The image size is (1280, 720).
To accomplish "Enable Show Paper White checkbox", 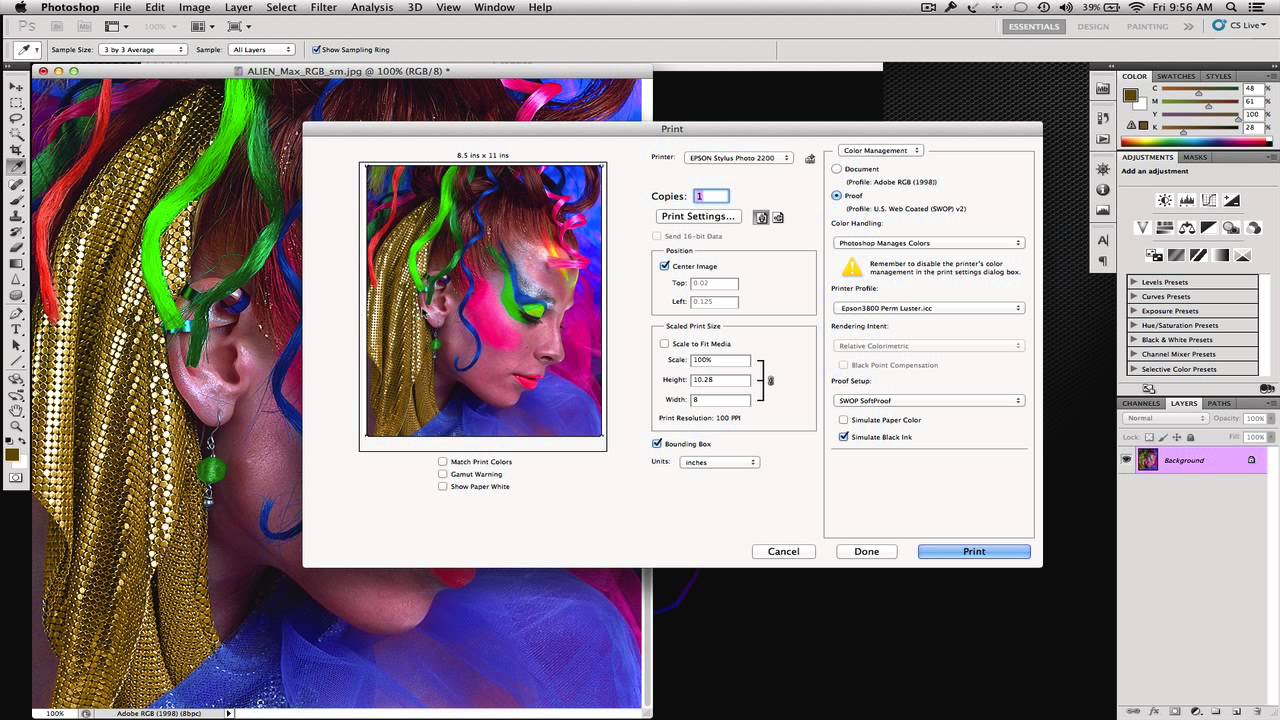I will [443, 486].
